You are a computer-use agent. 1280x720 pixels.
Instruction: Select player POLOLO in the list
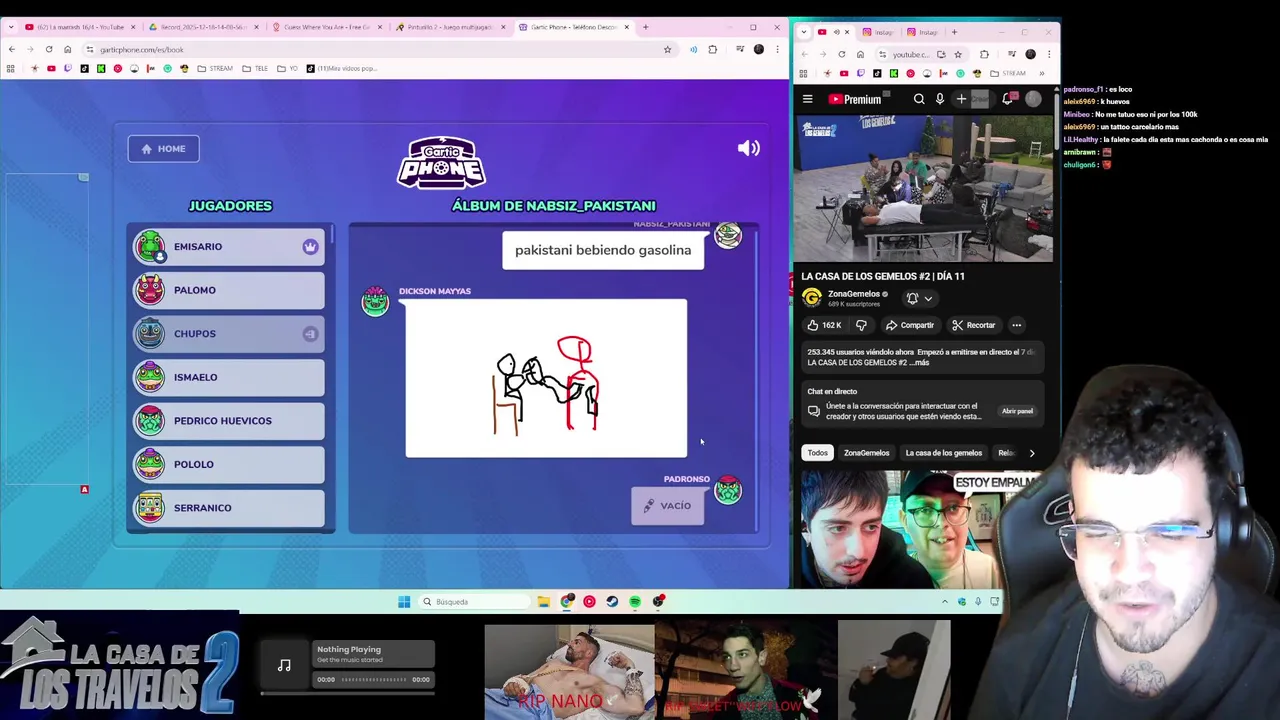[229, 464]
